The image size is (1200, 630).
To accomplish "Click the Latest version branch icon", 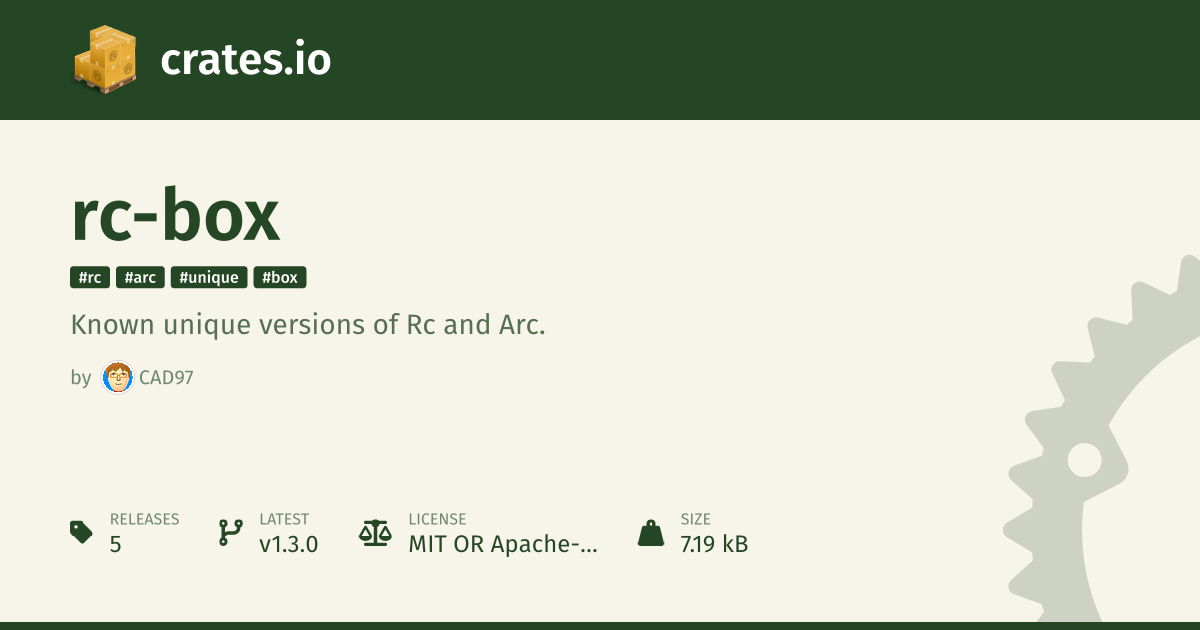I will click(x=230, y=532).
